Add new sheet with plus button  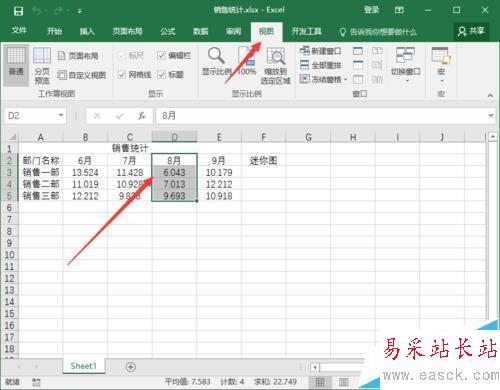[131, 367]
